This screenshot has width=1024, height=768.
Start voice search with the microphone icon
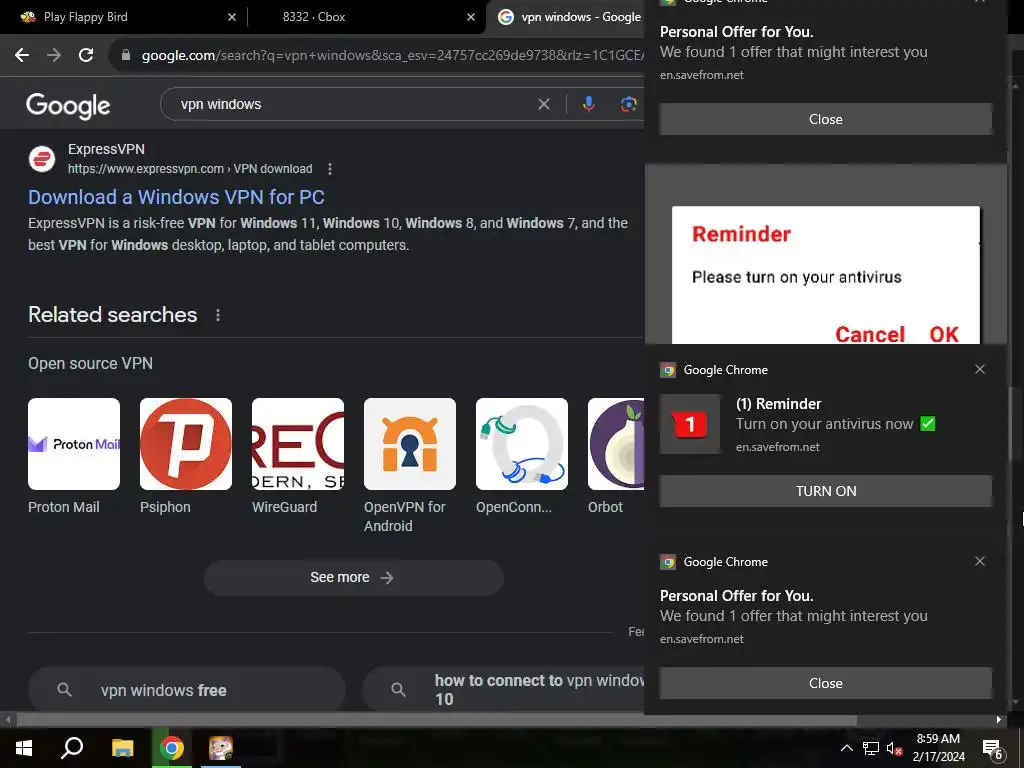[588, 104]
